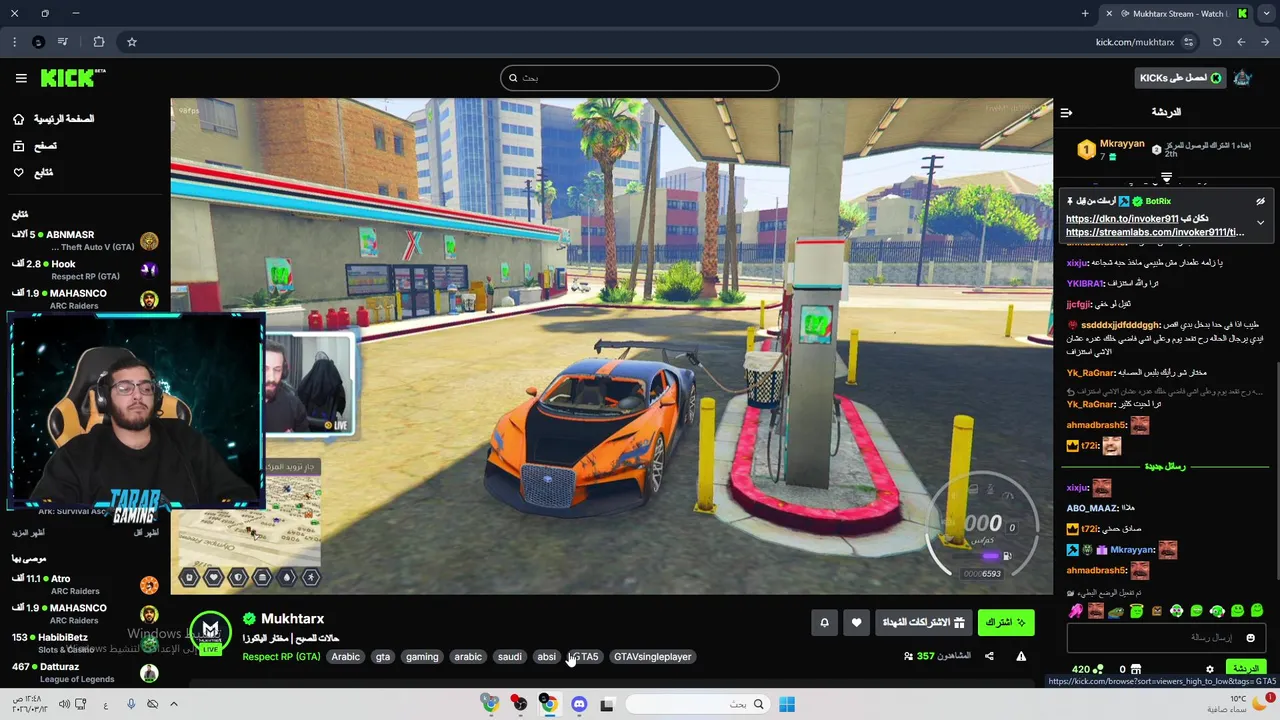The image size is (1280, 720).
Task: Select the GTA5 tag
Action: (x=584, y=657)
